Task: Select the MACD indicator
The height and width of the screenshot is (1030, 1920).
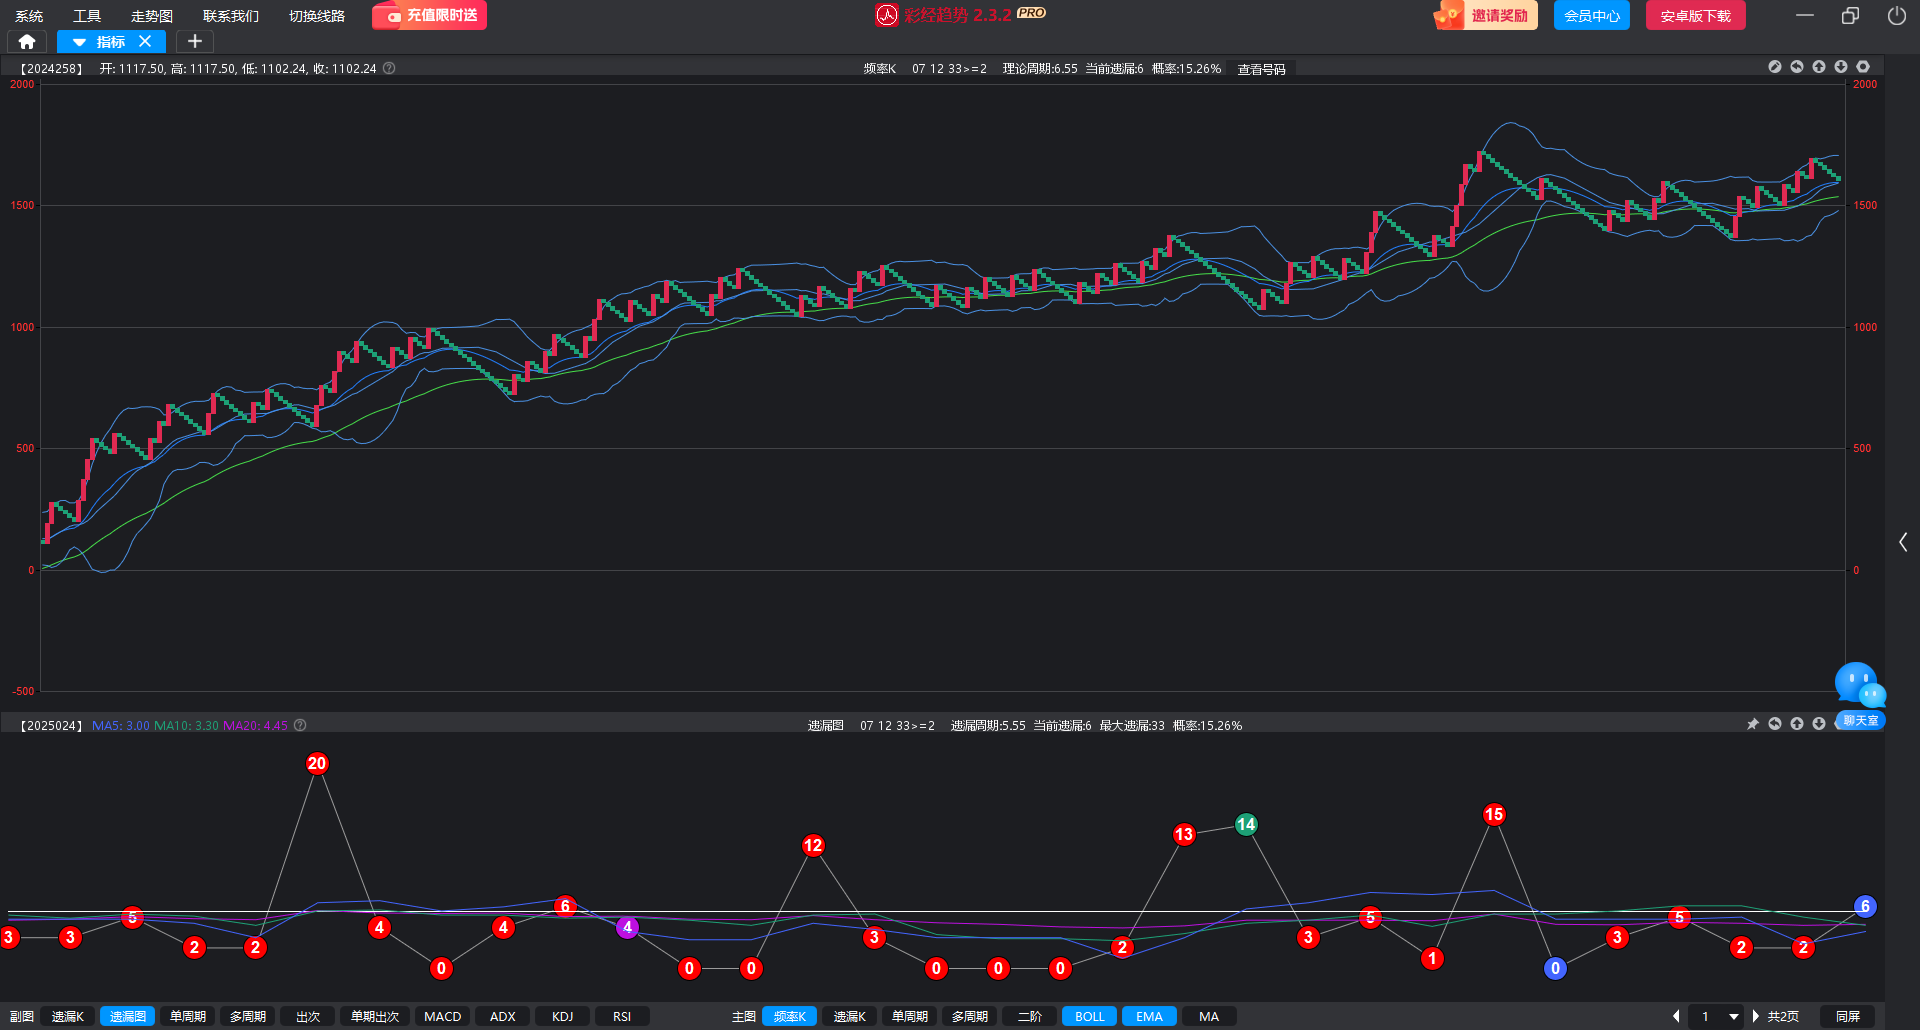Action: pyautogui.click(x=443, y=1016)
